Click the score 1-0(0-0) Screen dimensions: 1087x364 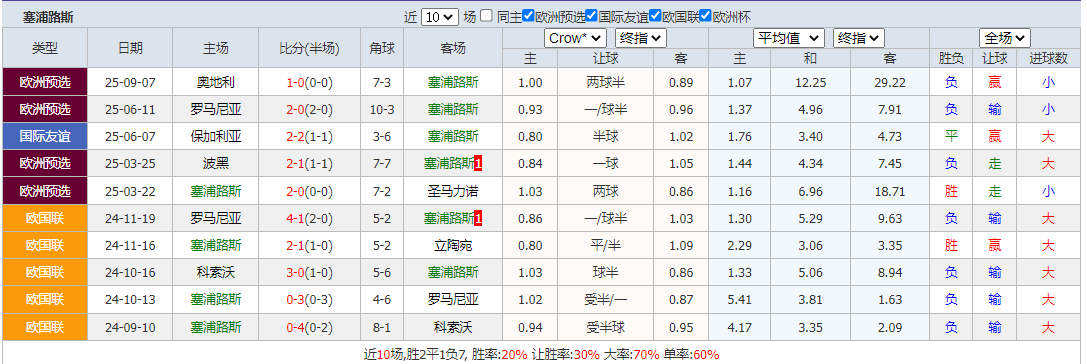tap(310, 83)
